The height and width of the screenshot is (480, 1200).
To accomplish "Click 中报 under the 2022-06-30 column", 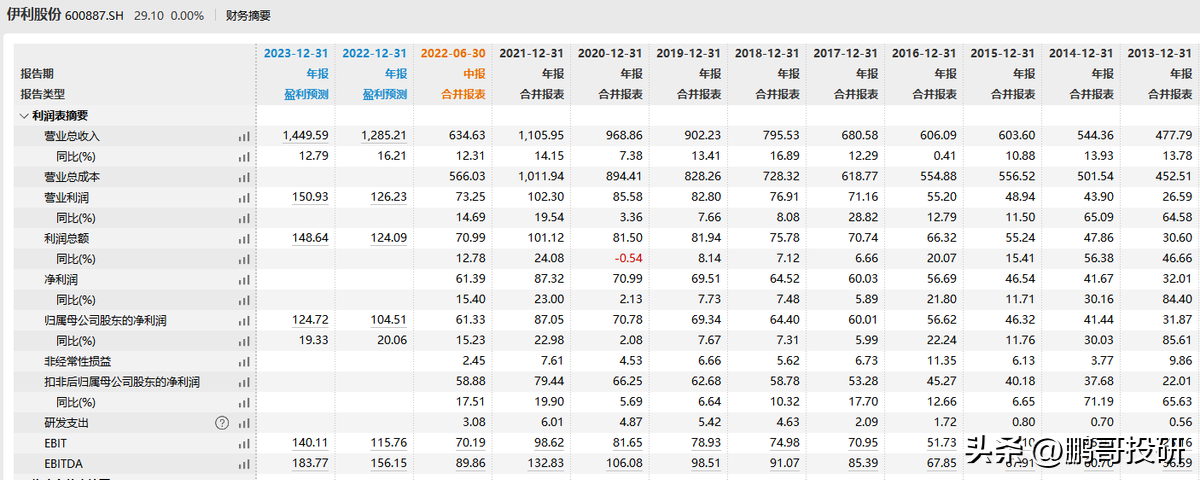I will click(x=475, y=74).
